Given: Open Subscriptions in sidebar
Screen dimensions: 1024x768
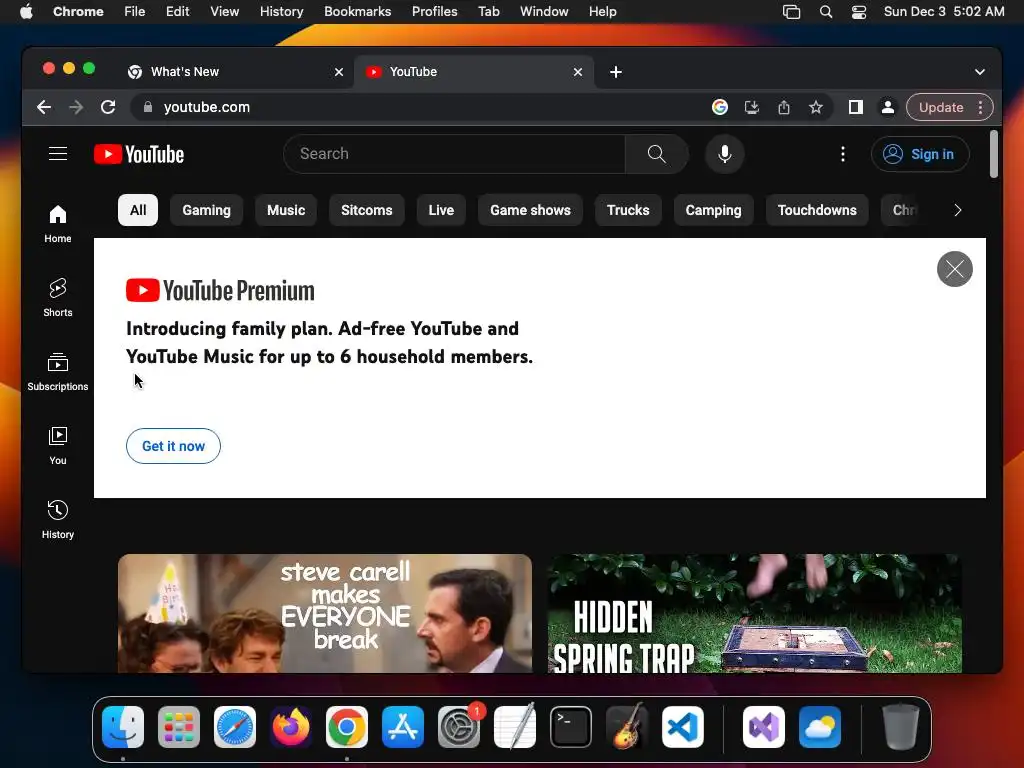Looking at the screenshot, I should click(x=57, y=372).
